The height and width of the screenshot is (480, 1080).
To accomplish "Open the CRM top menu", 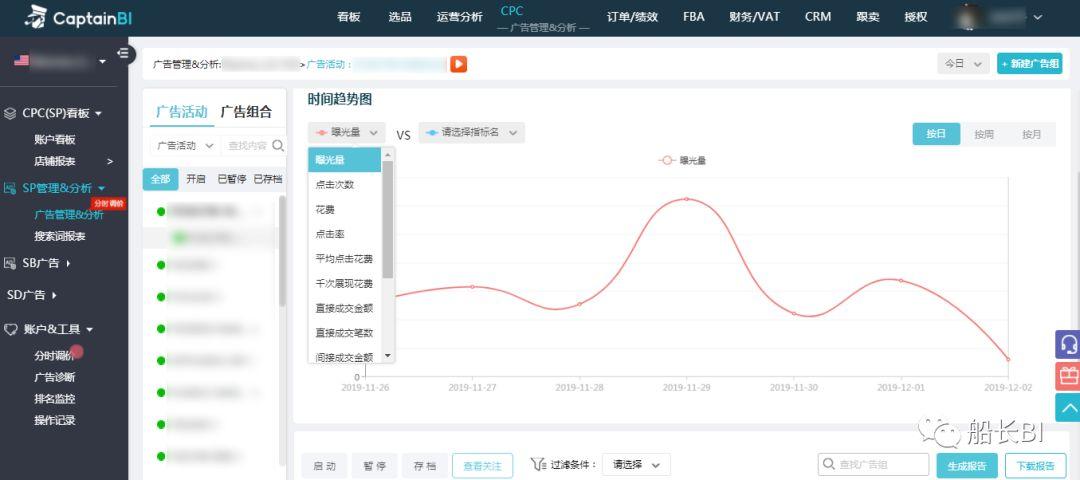I will [818, 17].
